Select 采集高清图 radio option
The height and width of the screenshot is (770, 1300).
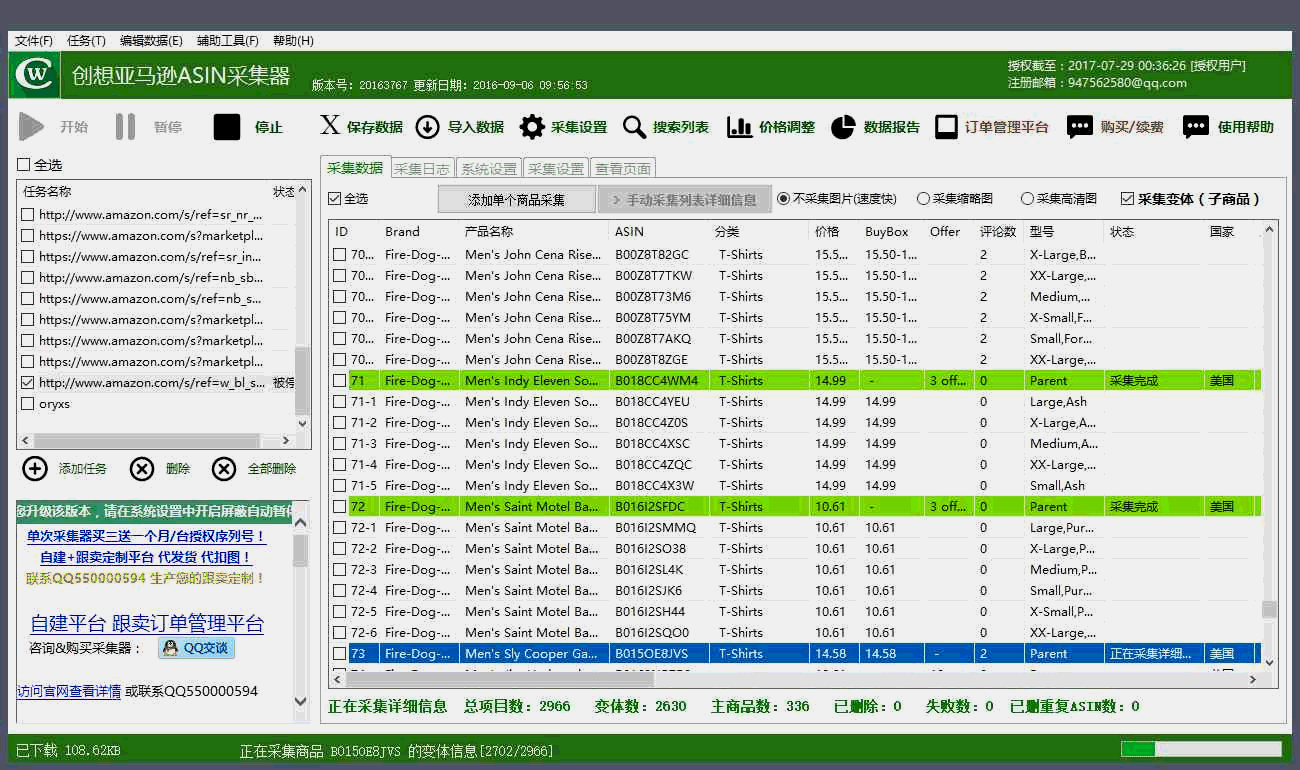[x=1027, y=199]
